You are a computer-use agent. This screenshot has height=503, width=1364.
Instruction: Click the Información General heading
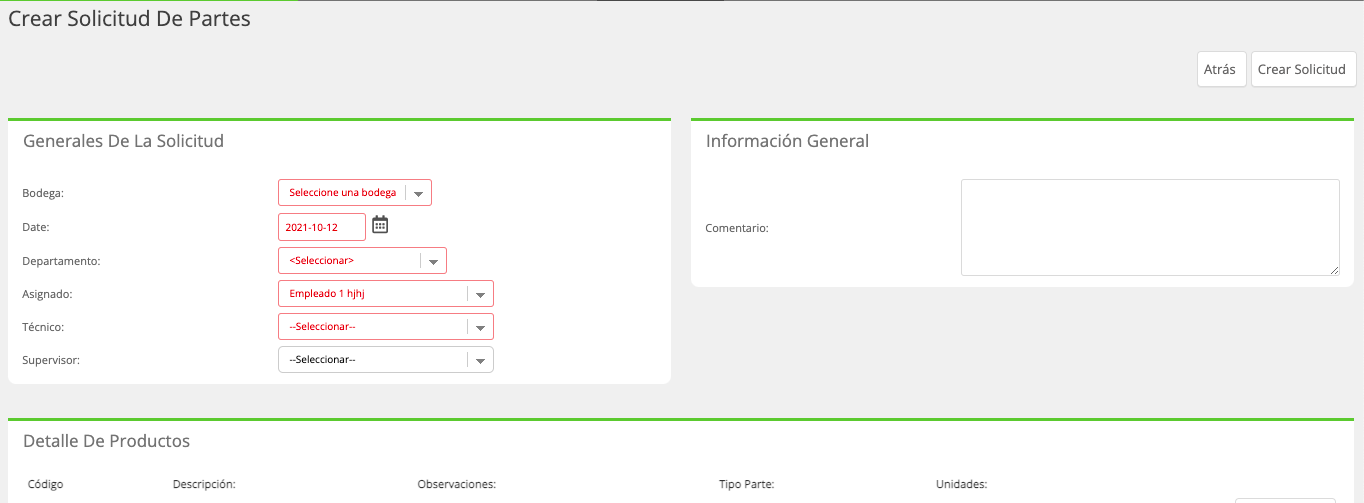tap(787, 141)
